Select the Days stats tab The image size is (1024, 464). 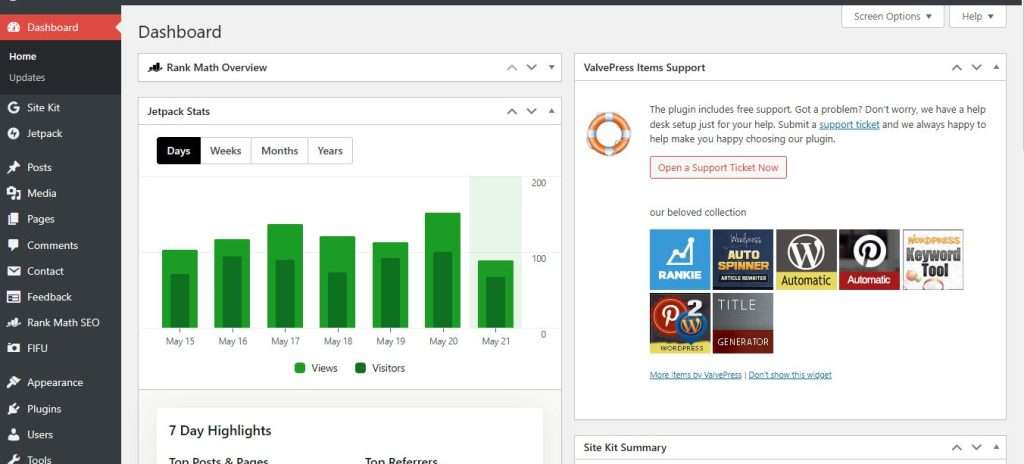pos(178,151)
